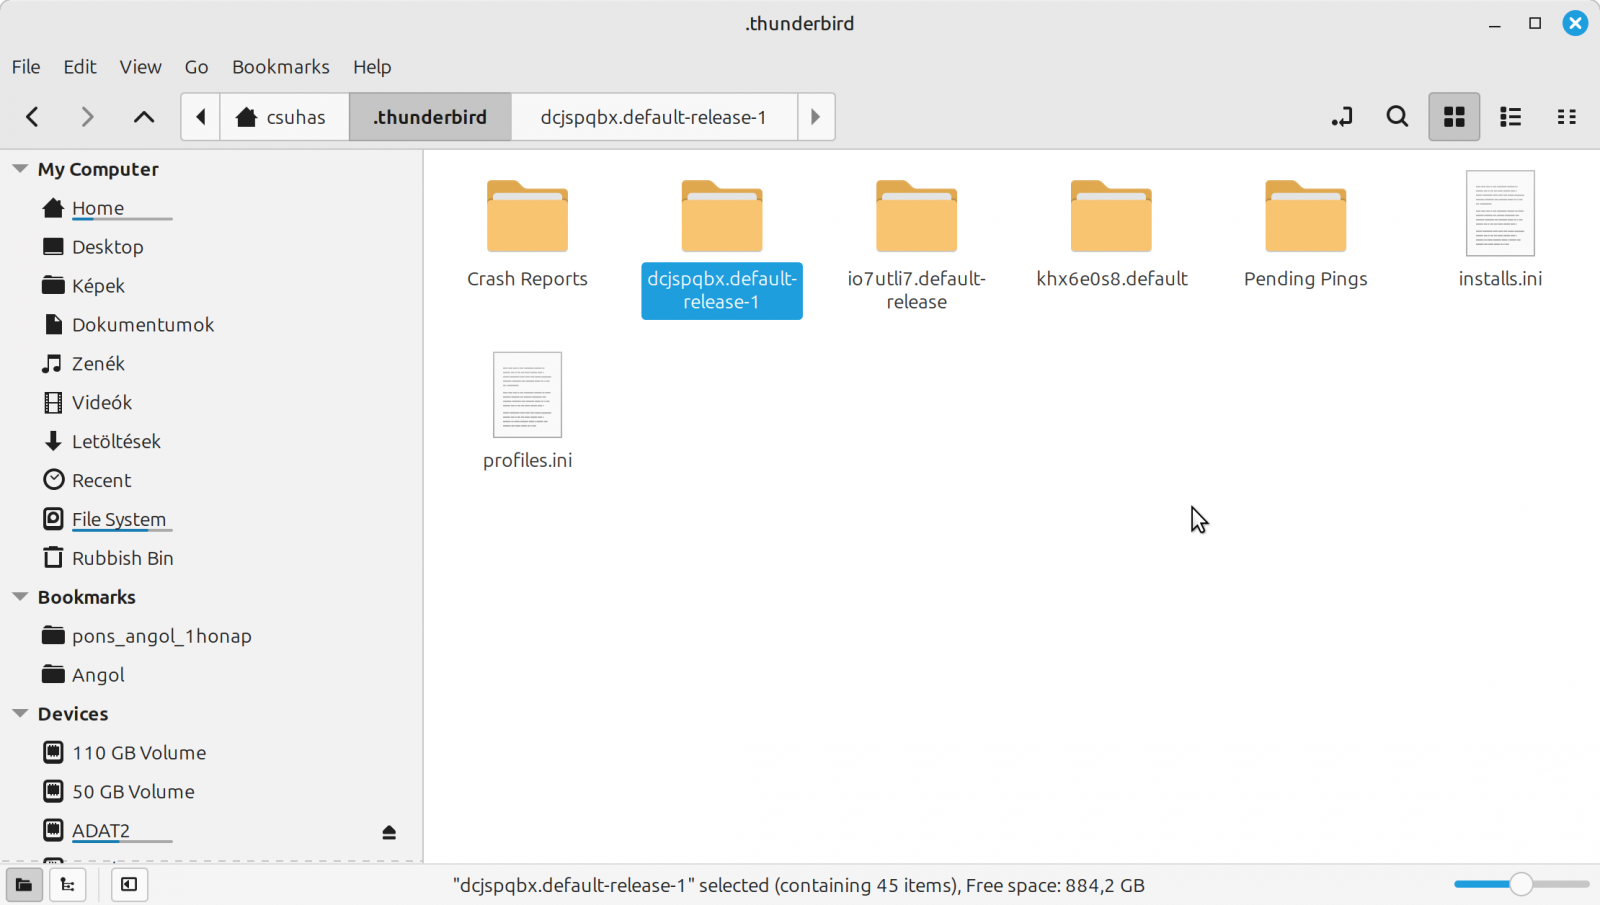Image resolution: width=1600 pixels, height=905 pixels.
Task: Show tree view in the sidebar
Action: pyautogui.click(x=68, y=885)
